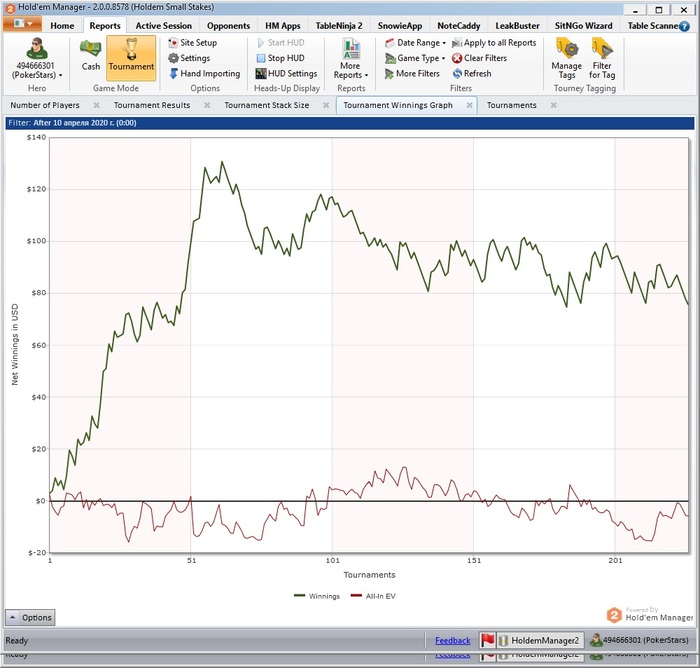Refresh the report

472,74
